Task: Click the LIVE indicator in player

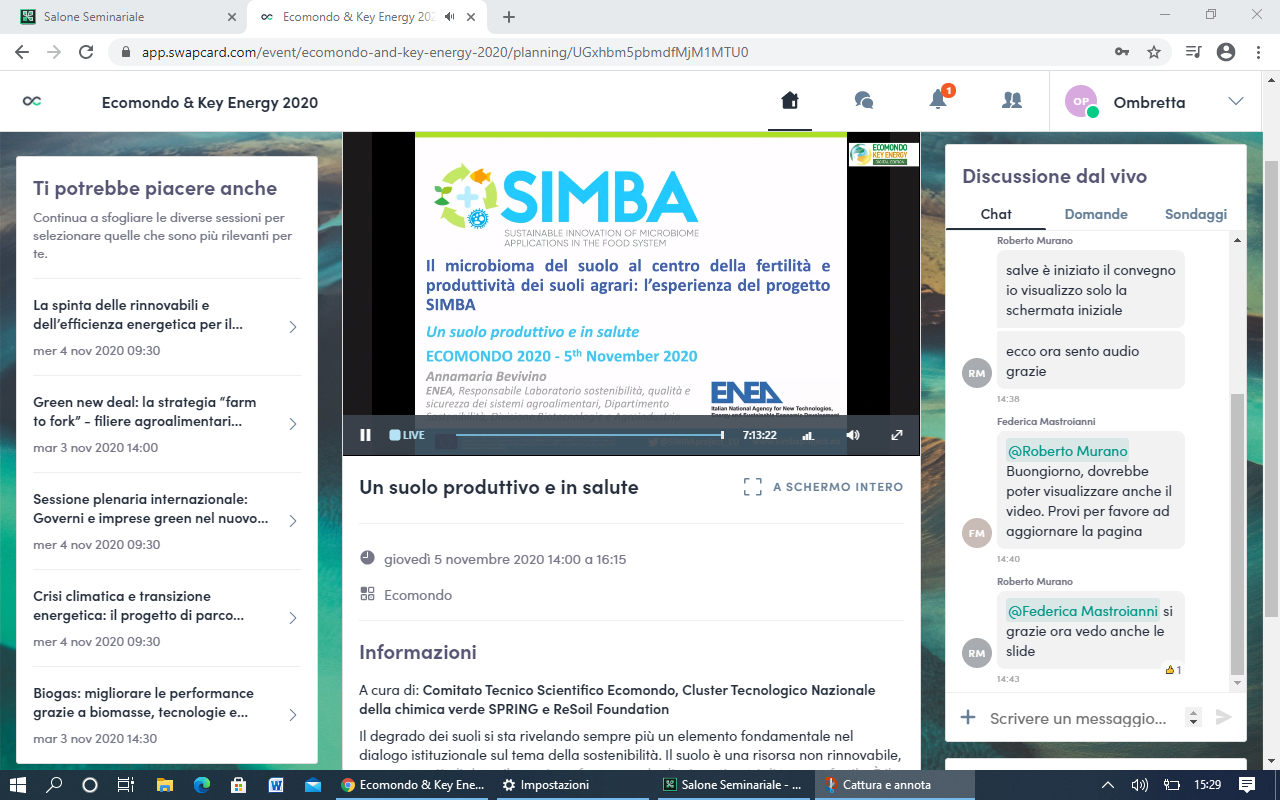Action: tap(407, 435)
